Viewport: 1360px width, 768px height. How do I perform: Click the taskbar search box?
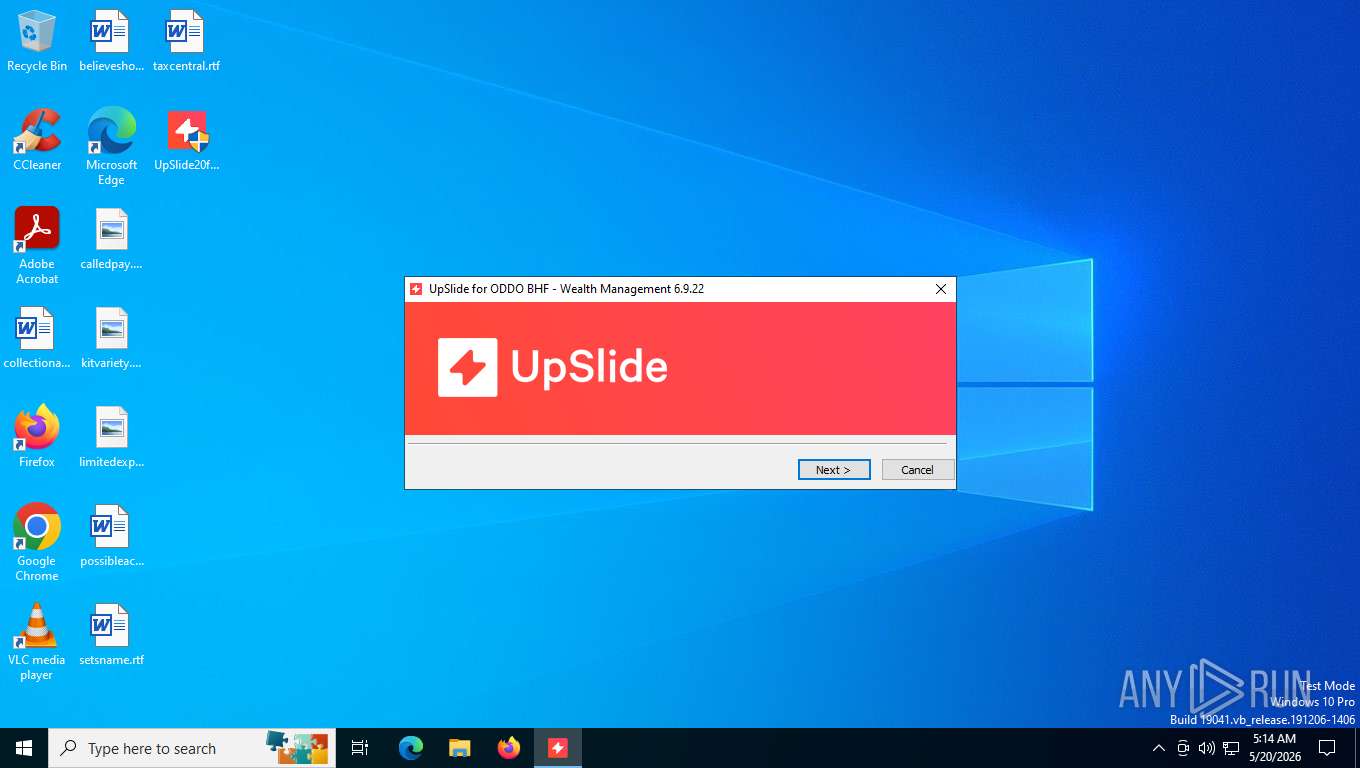pos(192,748)
